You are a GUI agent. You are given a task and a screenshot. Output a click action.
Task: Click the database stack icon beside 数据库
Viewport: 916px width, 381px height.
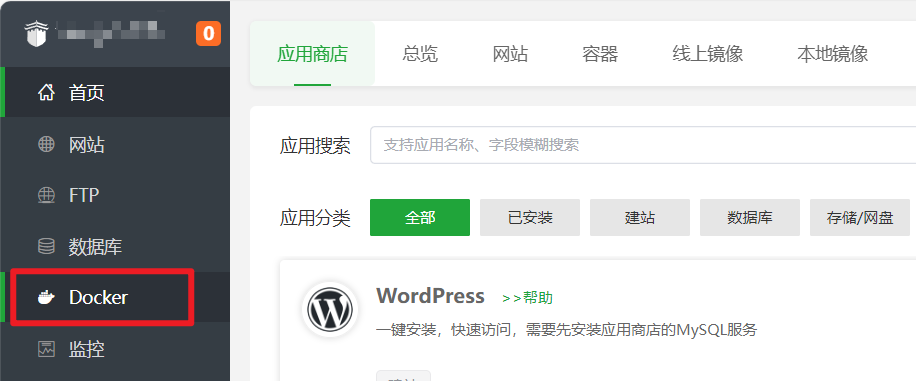point(46,247)
